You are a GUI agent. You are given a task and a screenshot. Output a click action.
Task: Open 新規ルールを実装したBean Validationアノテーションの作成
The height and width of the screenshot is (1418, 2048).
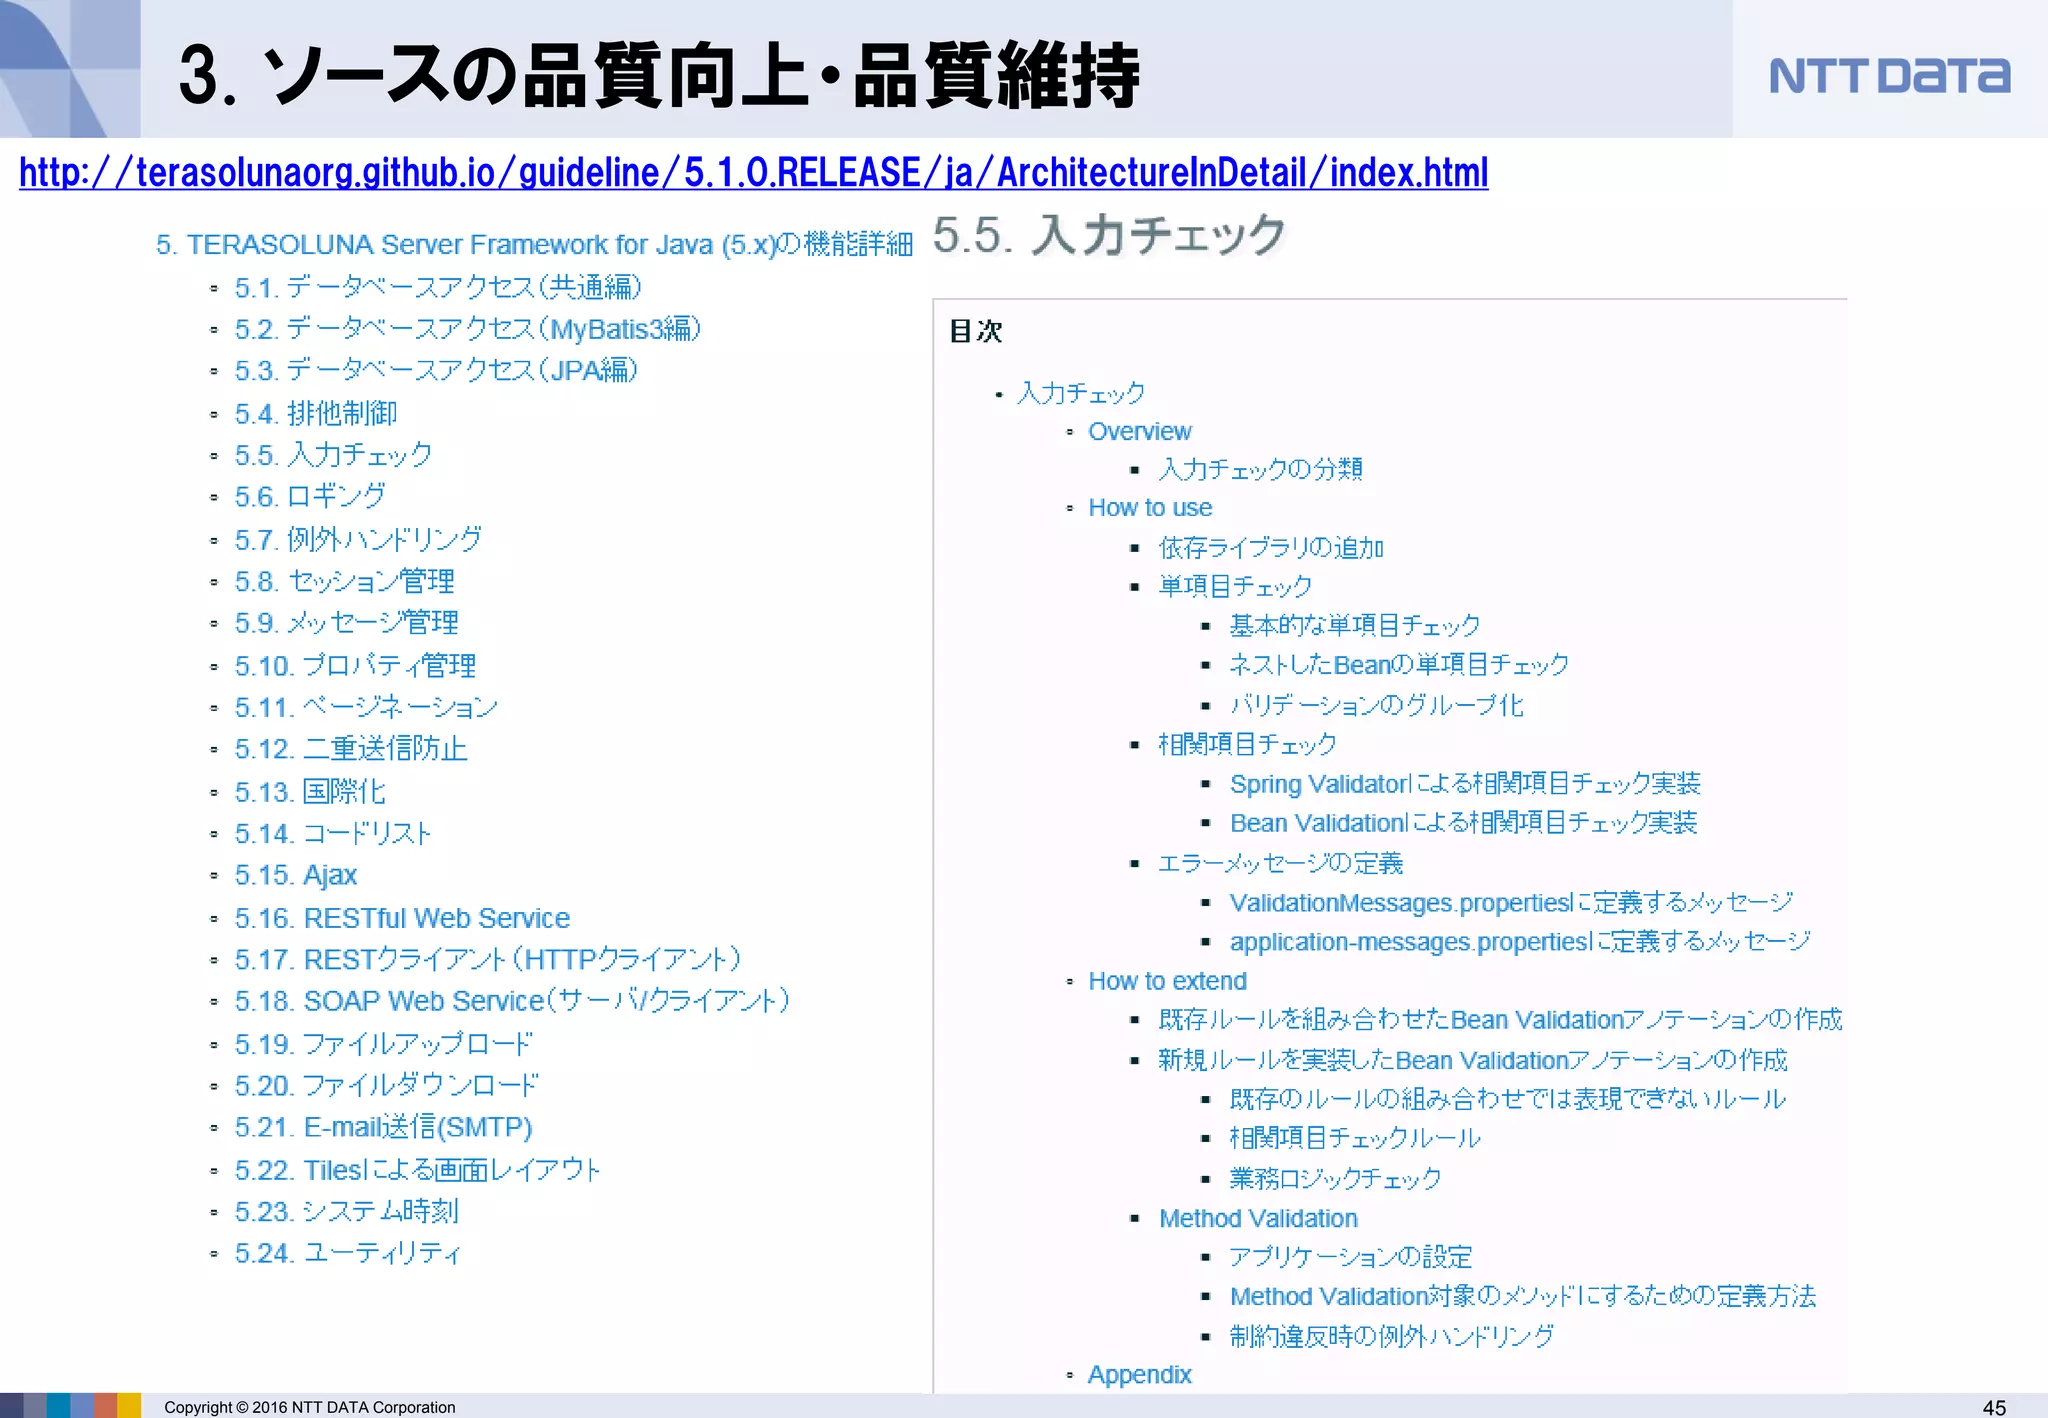(1473, 1060)
